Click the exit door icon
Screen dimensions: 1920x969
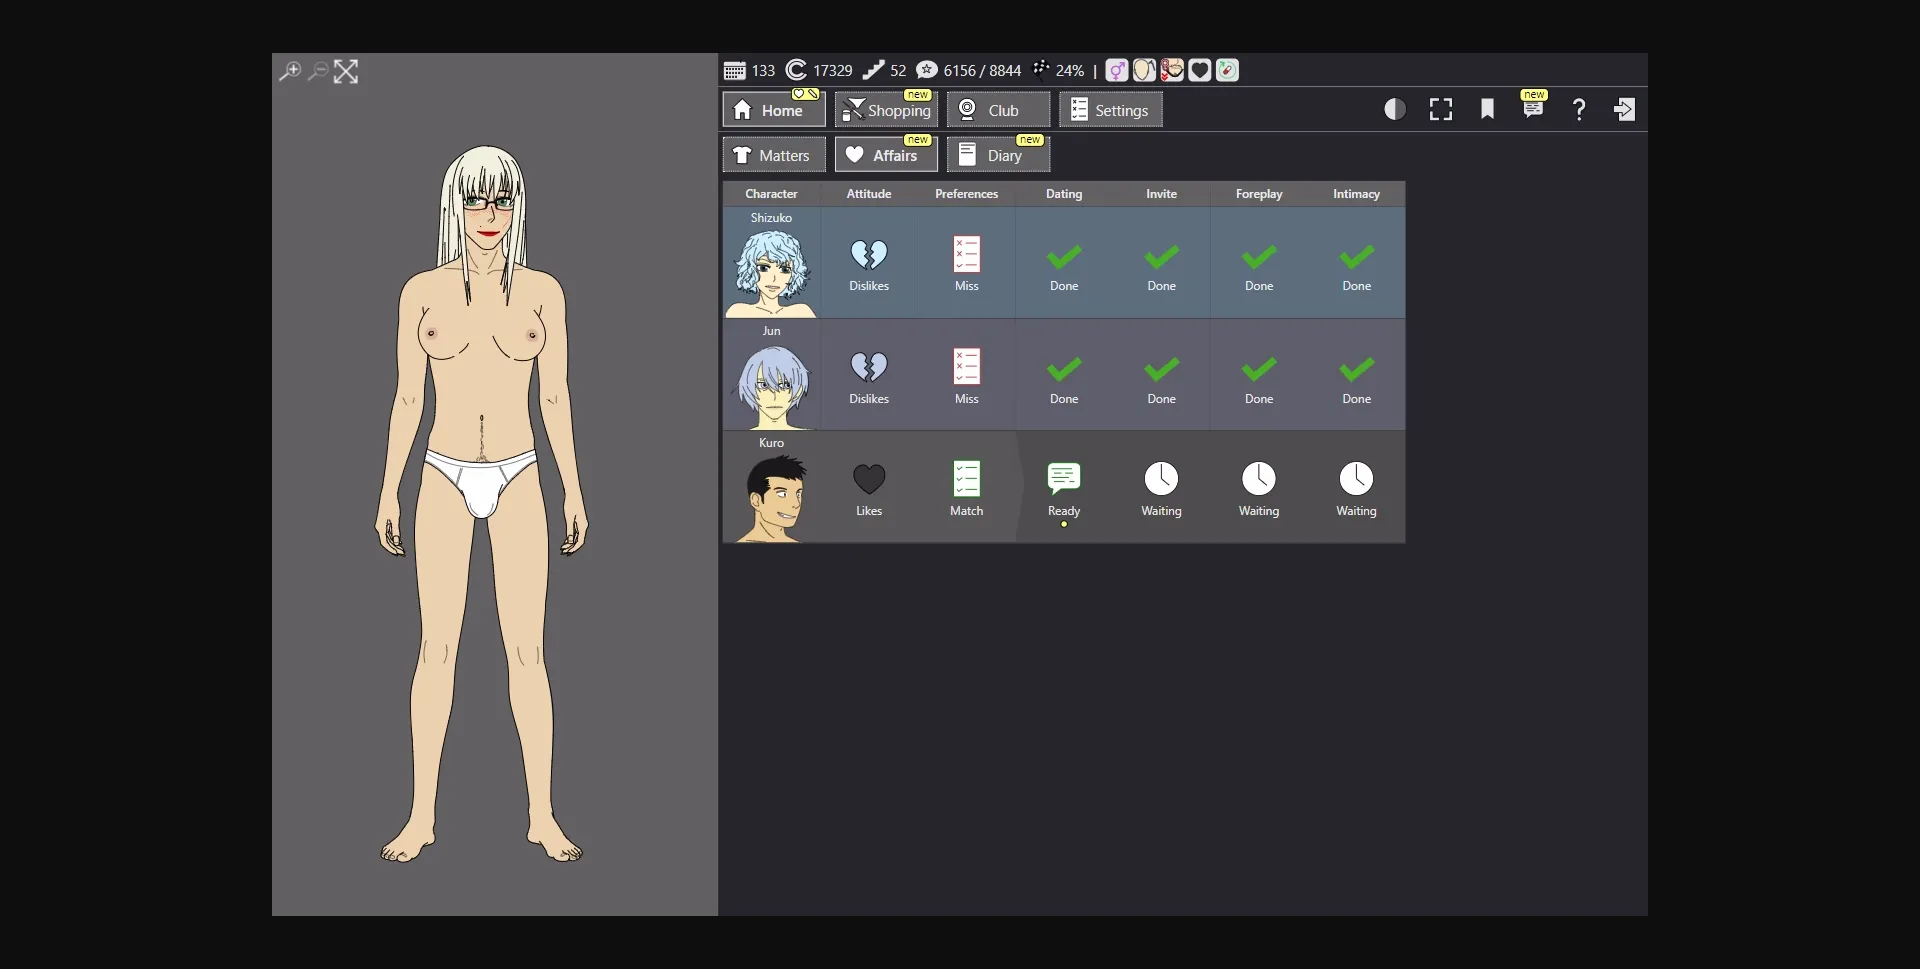(x=1625, y=109)
